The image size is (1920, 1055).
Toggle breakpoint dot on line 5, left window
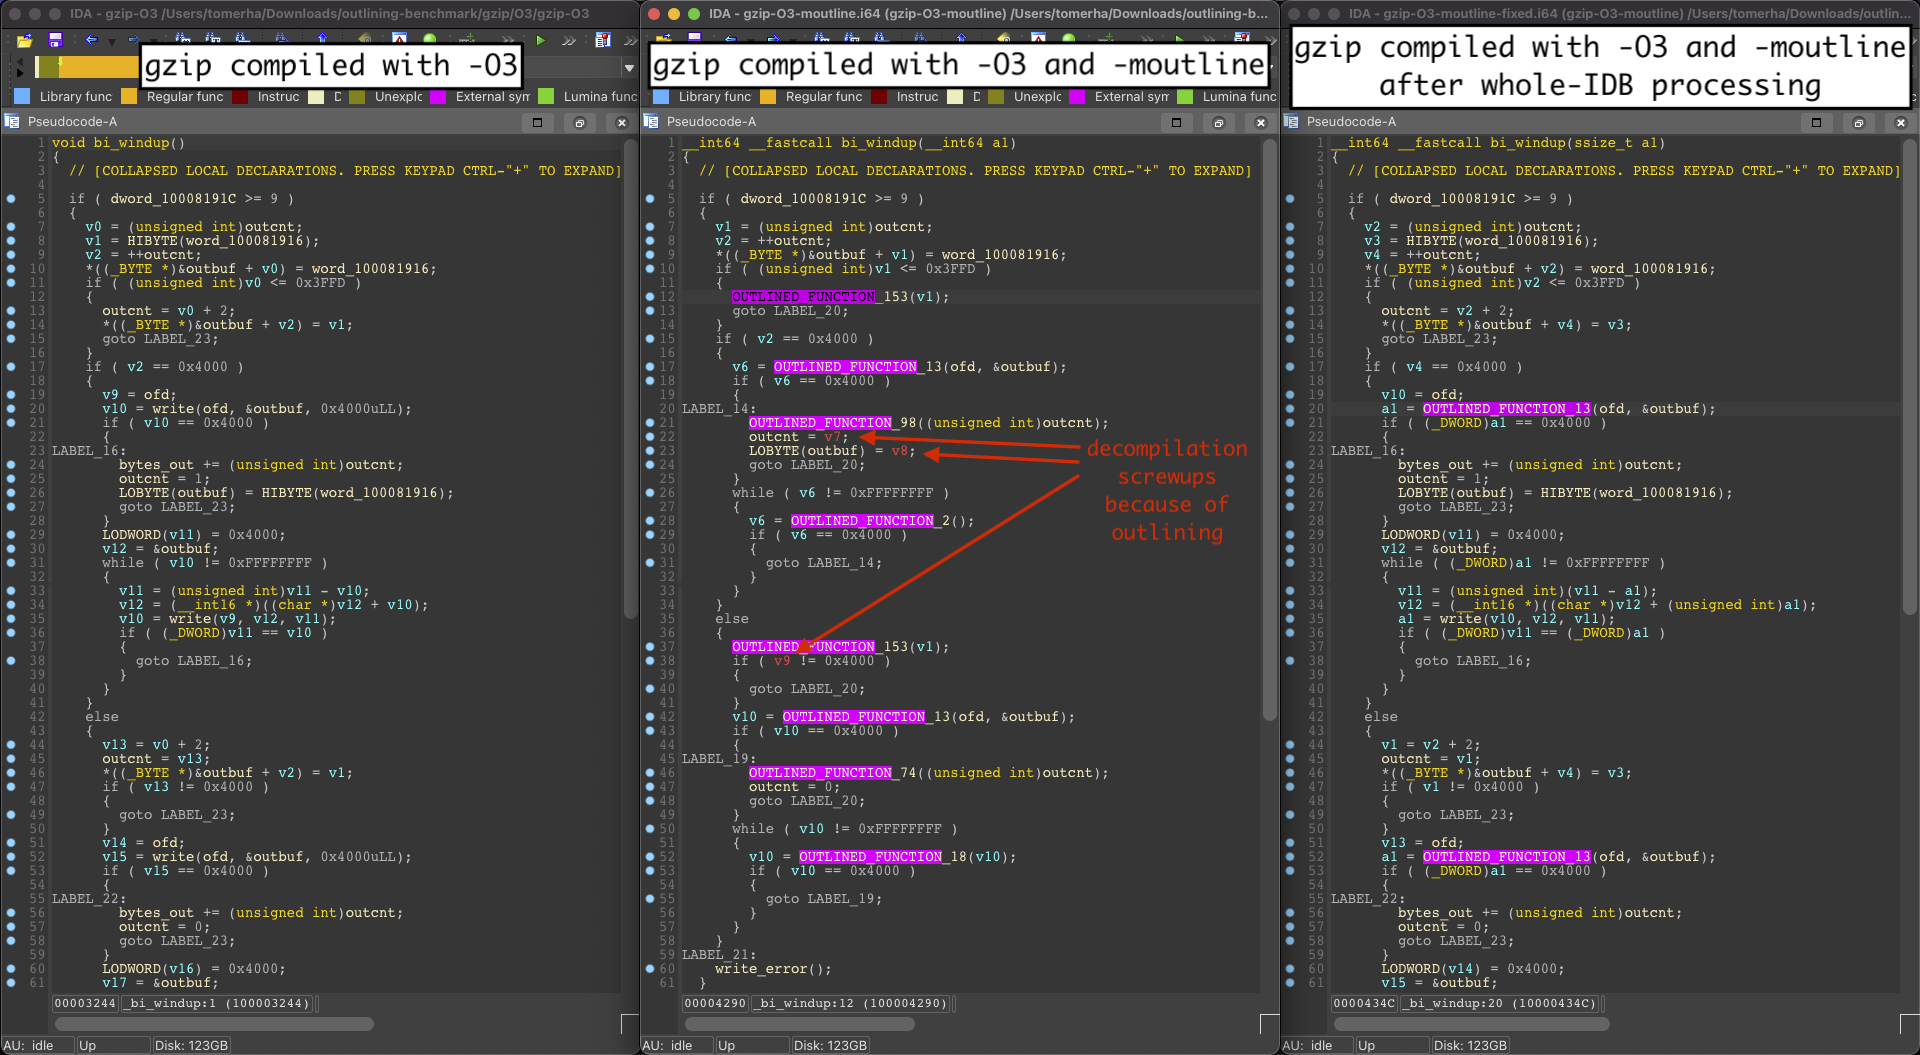[11, 199]
